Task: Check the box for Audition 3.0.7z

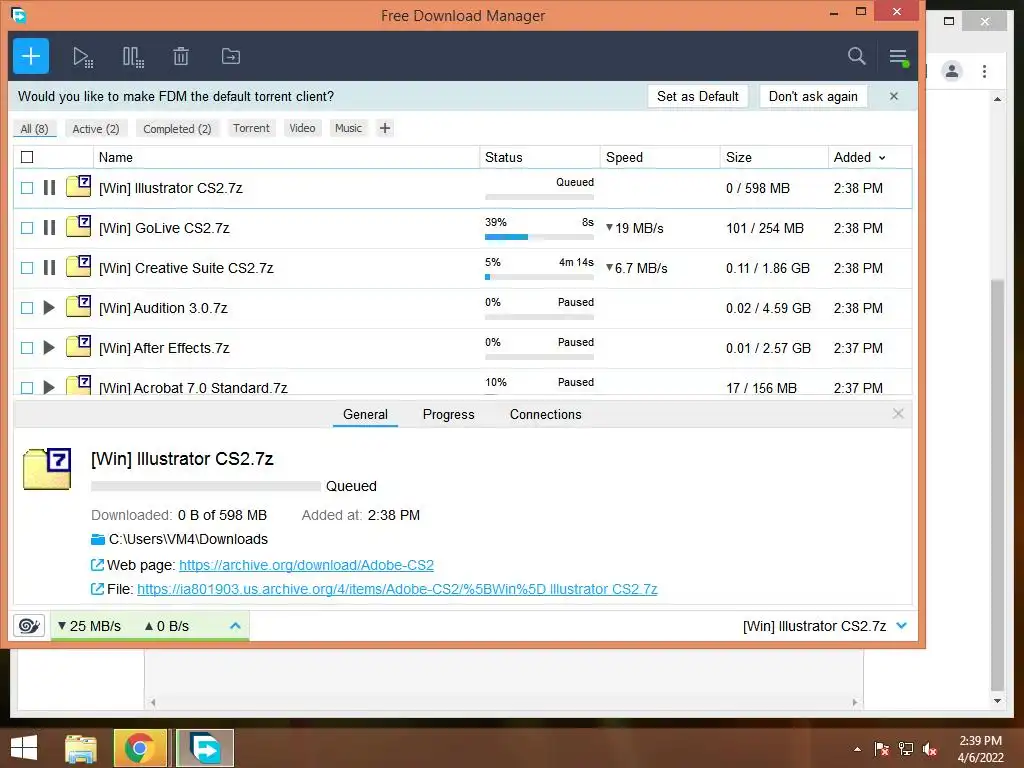Action: [x=27, y=308]
